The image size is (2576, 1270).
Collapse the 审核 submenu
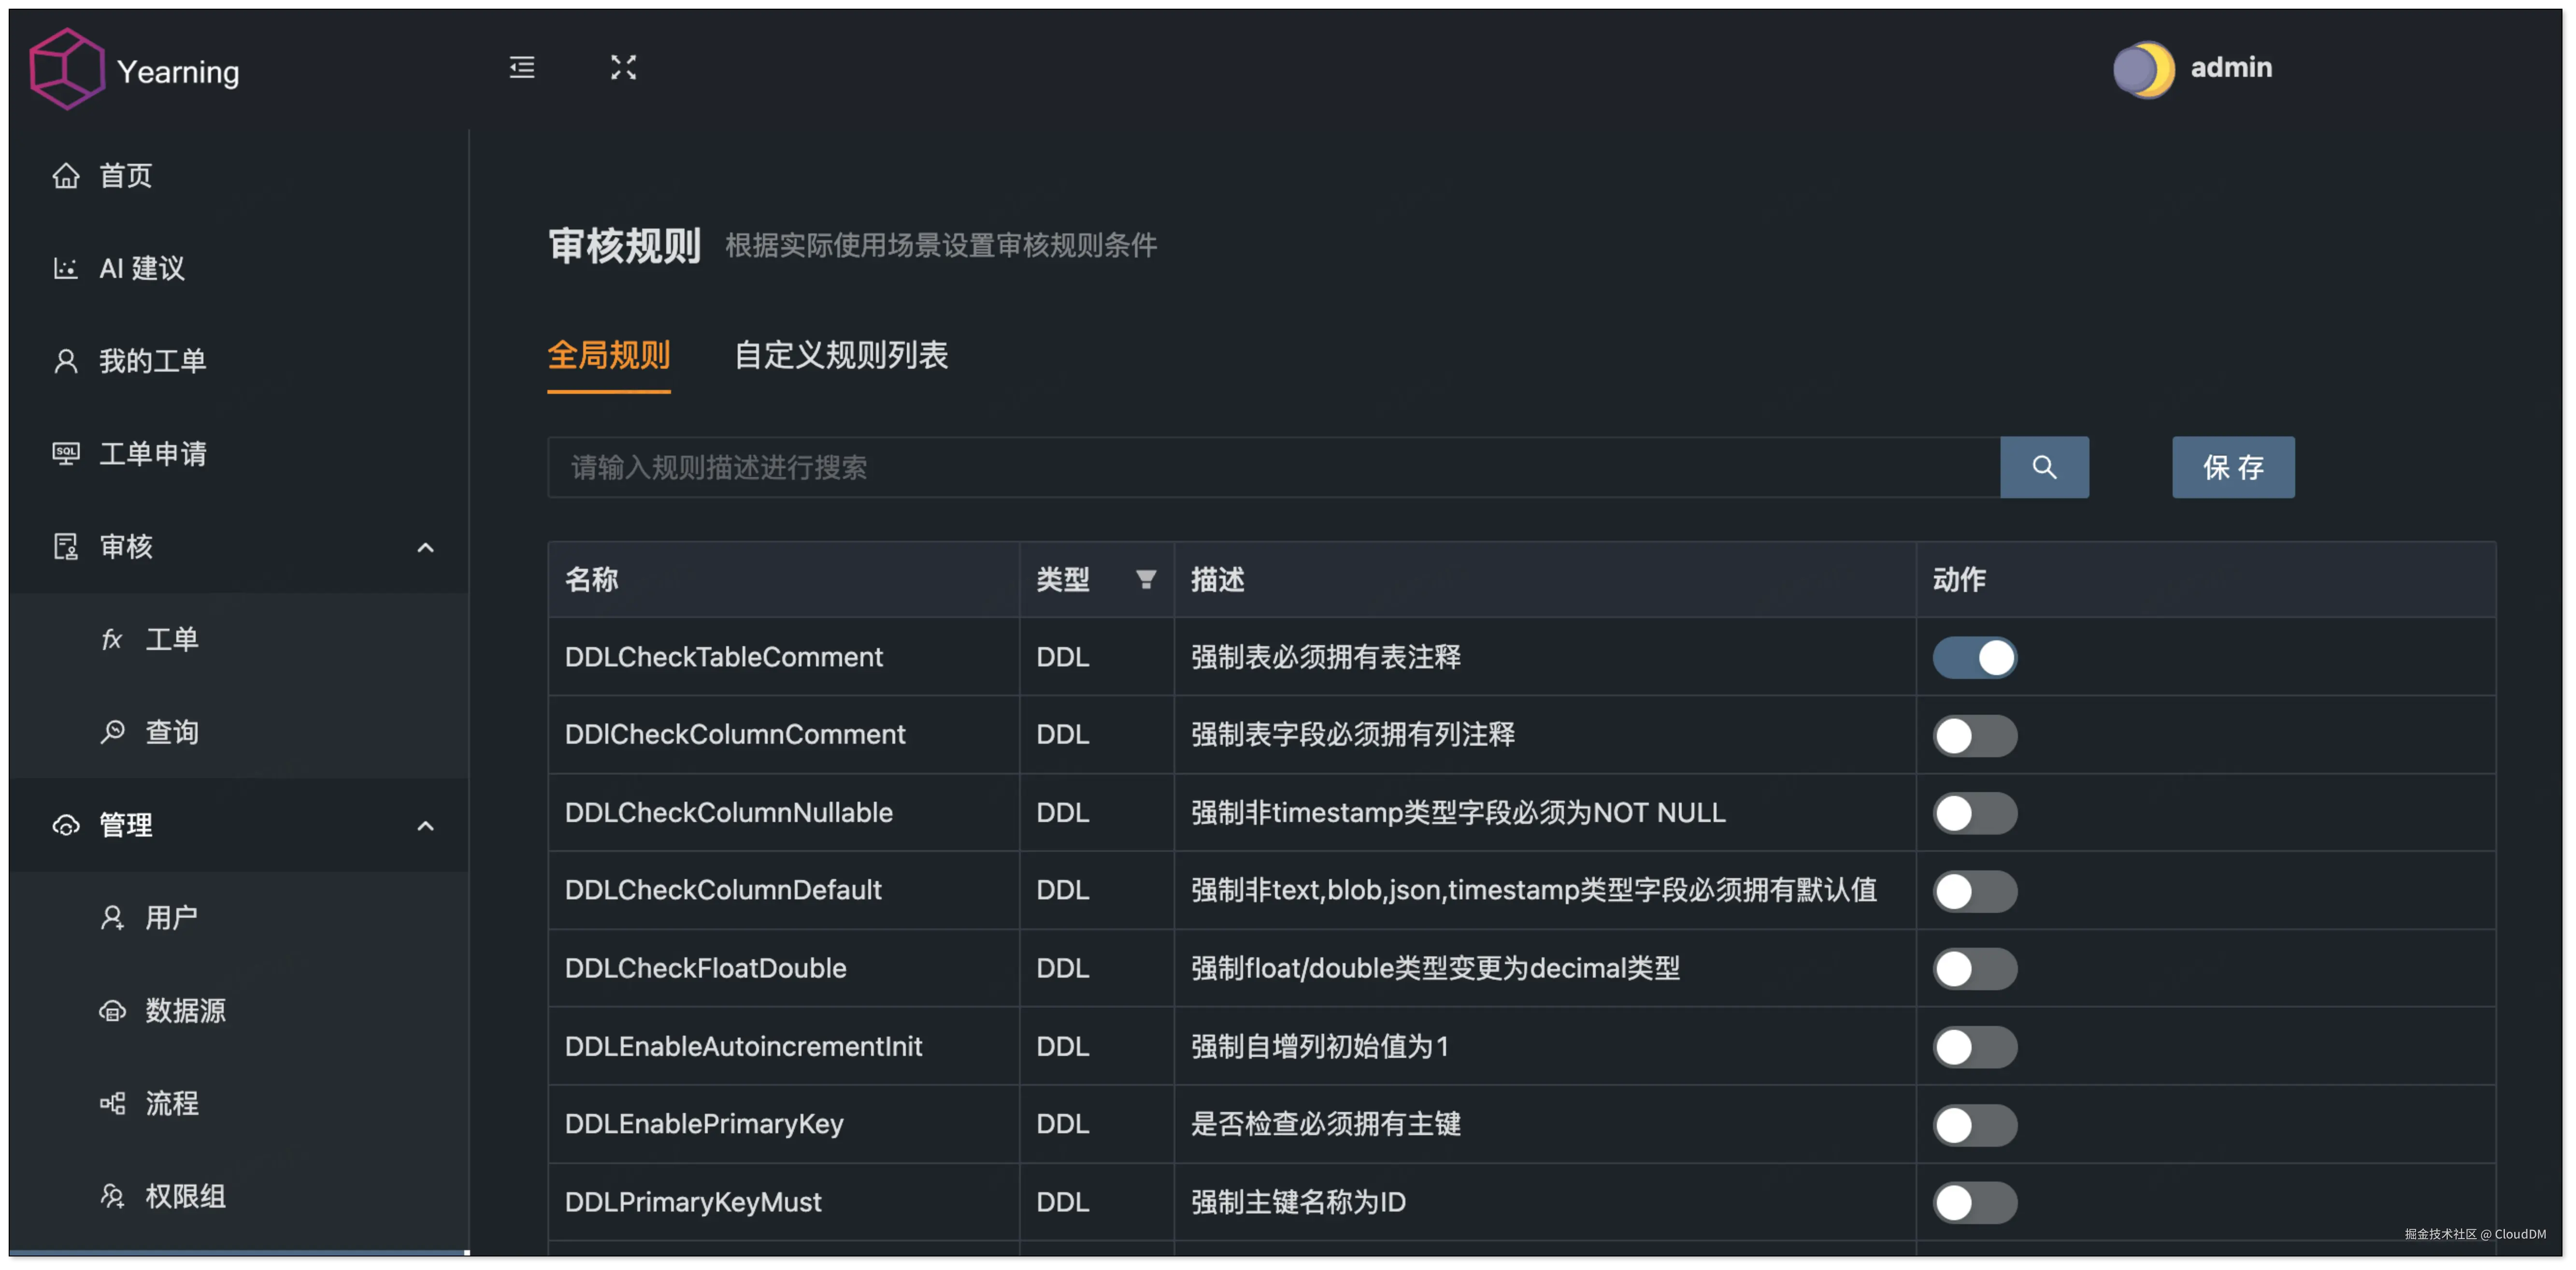(x=425, y=547)
